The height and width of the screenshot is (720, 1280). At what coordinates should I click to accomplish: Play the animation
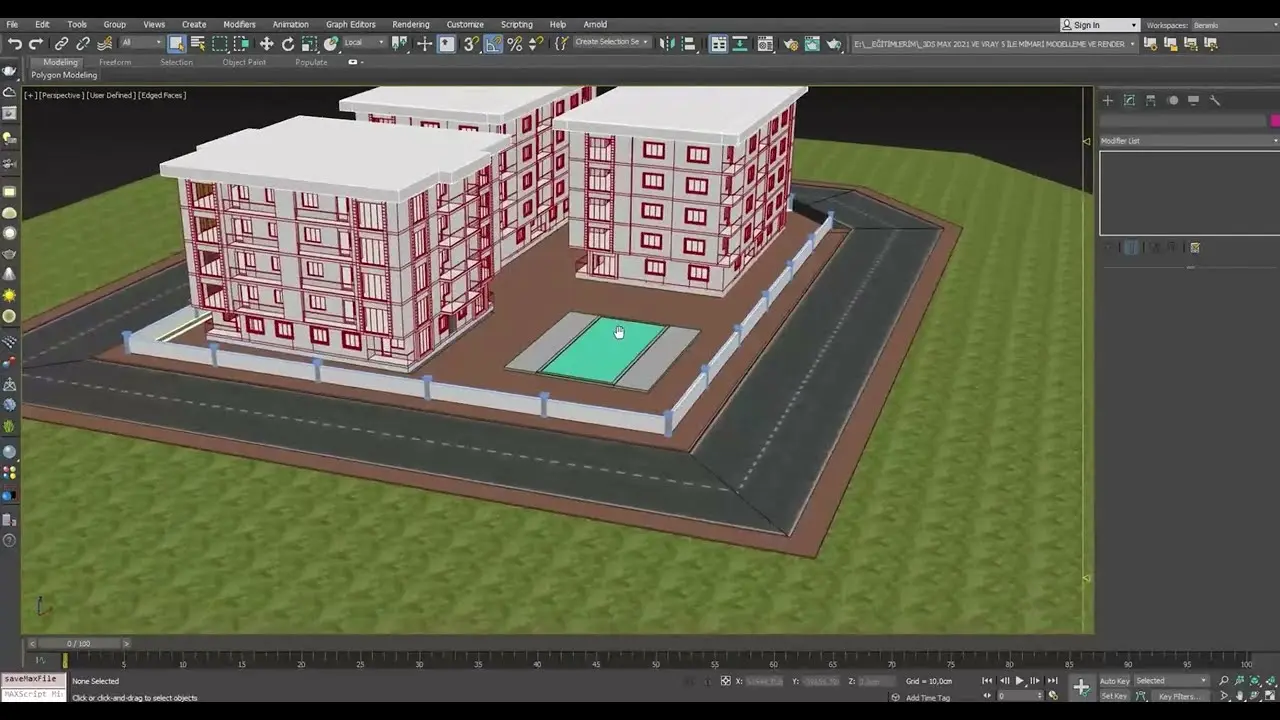(x=1019, y=681)
